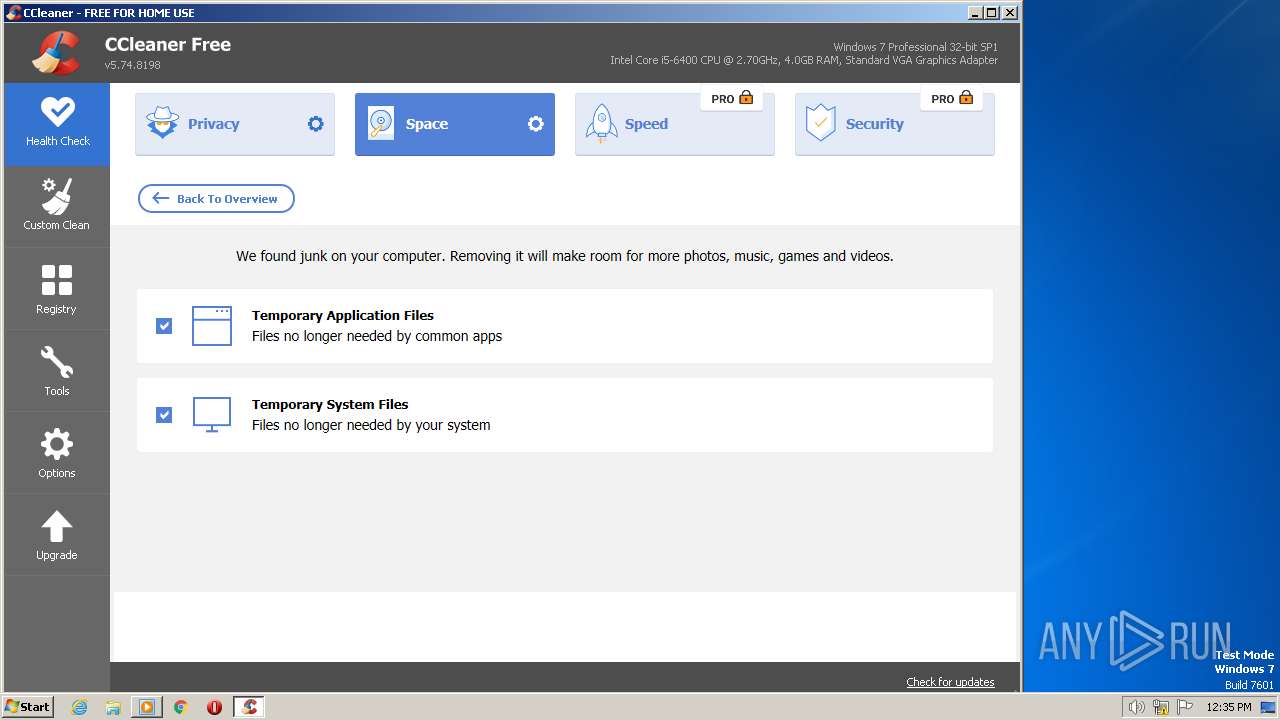Select the Space tab

[x=455, y=124]
